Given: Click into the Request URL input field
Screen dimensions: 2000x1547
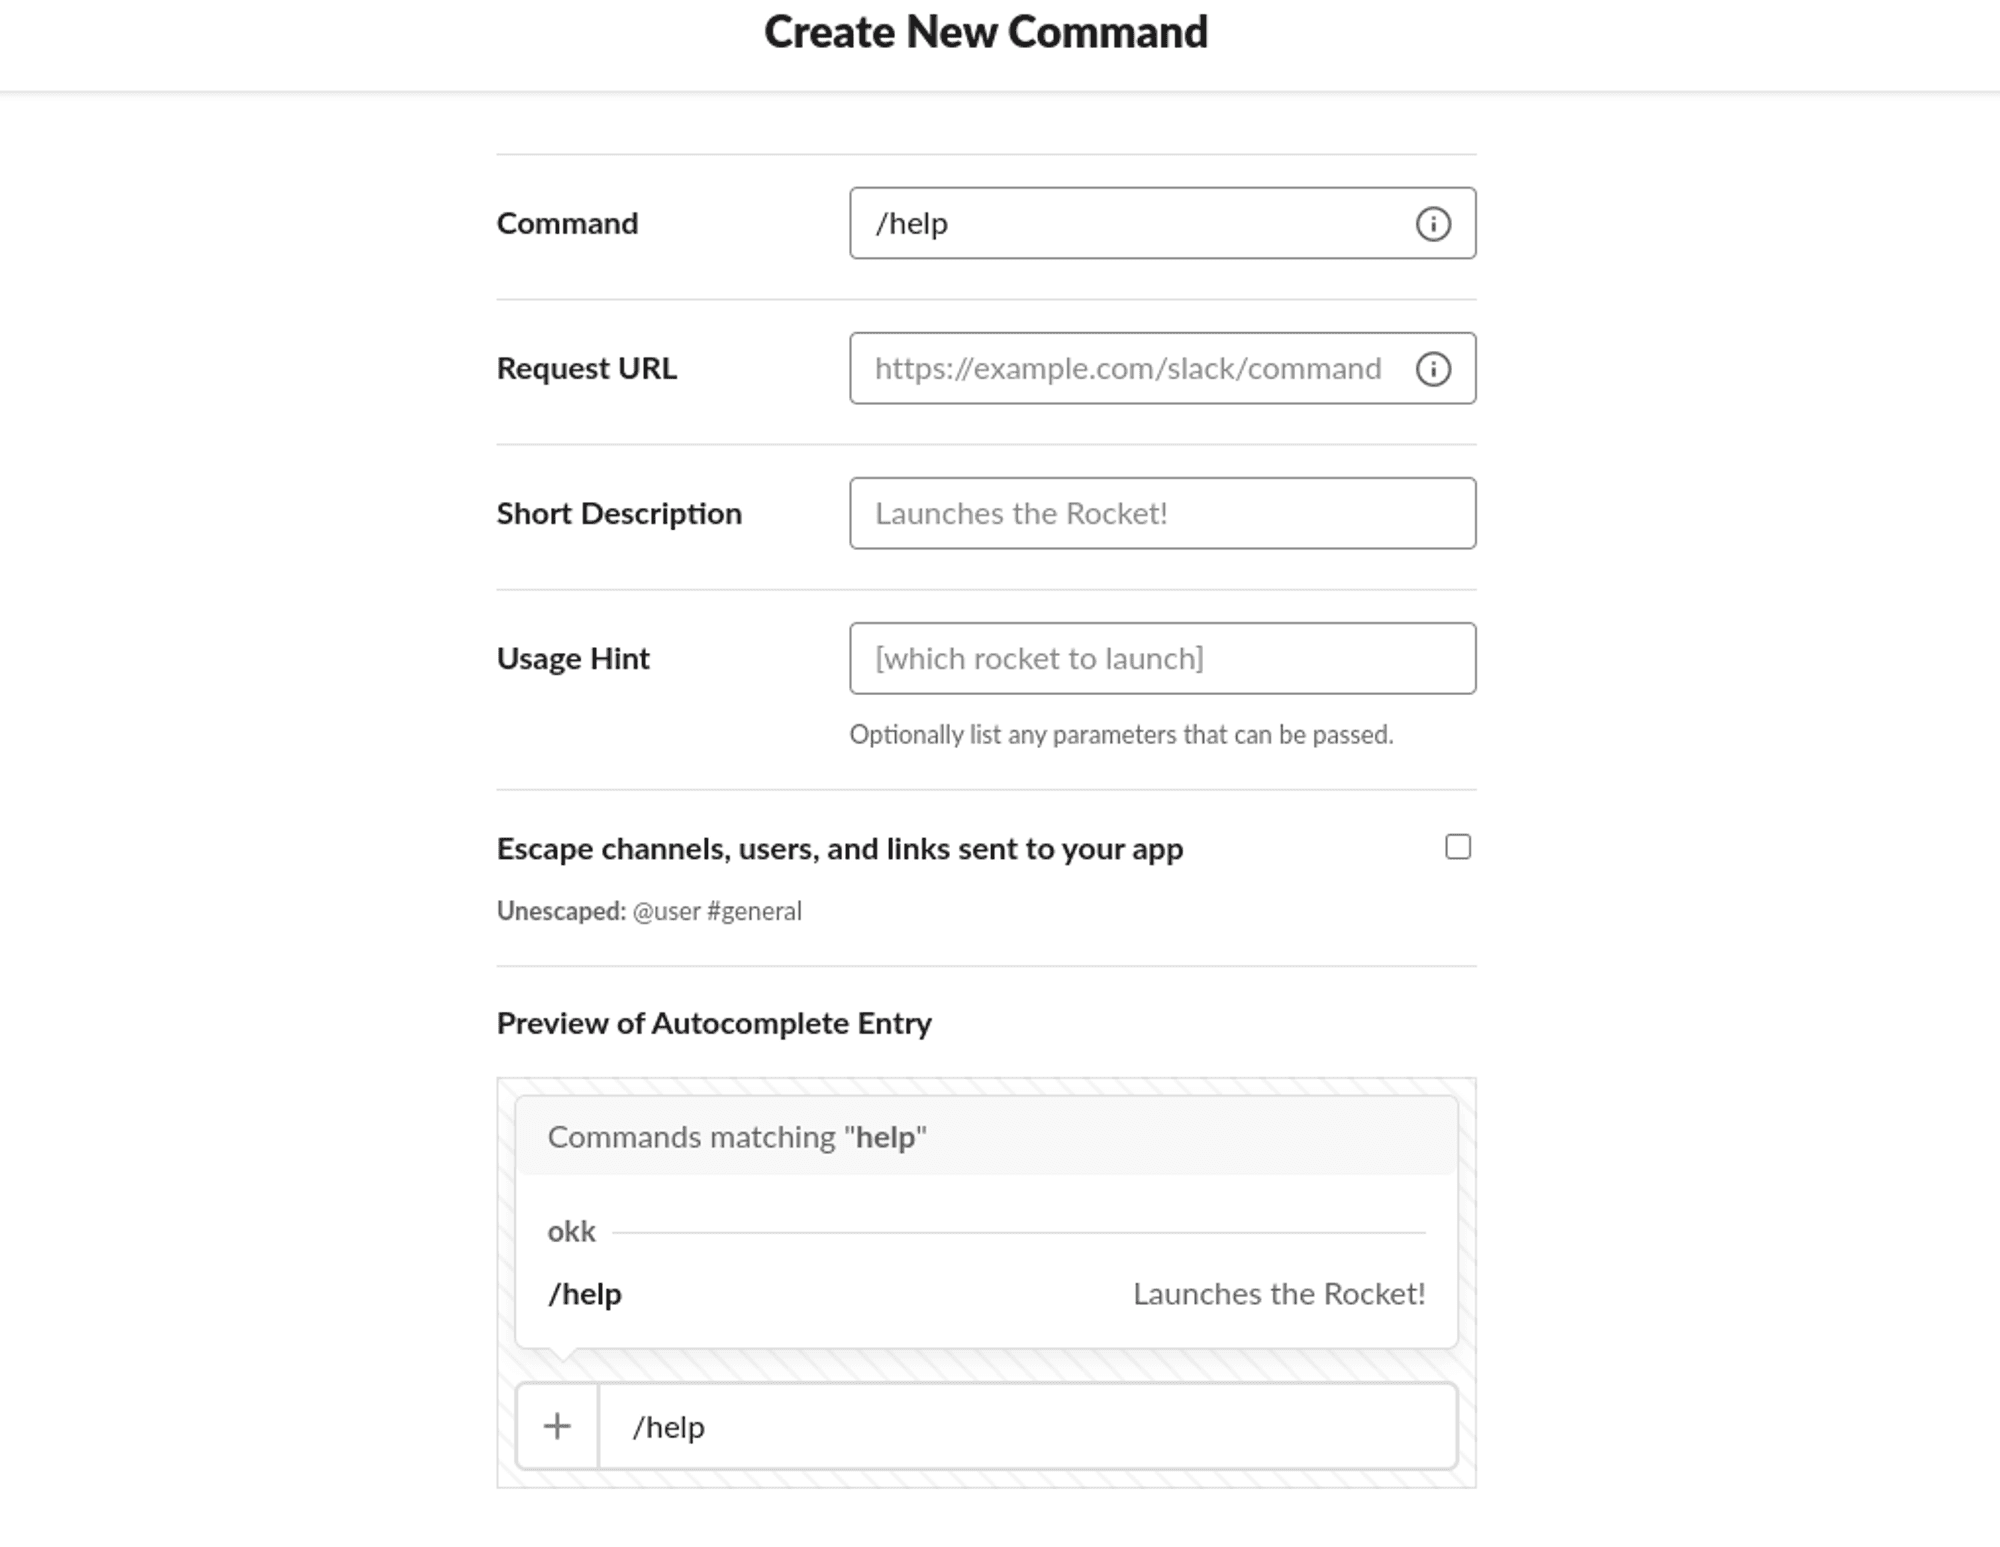Looking at the screenshot, I should pos(1130,369).
